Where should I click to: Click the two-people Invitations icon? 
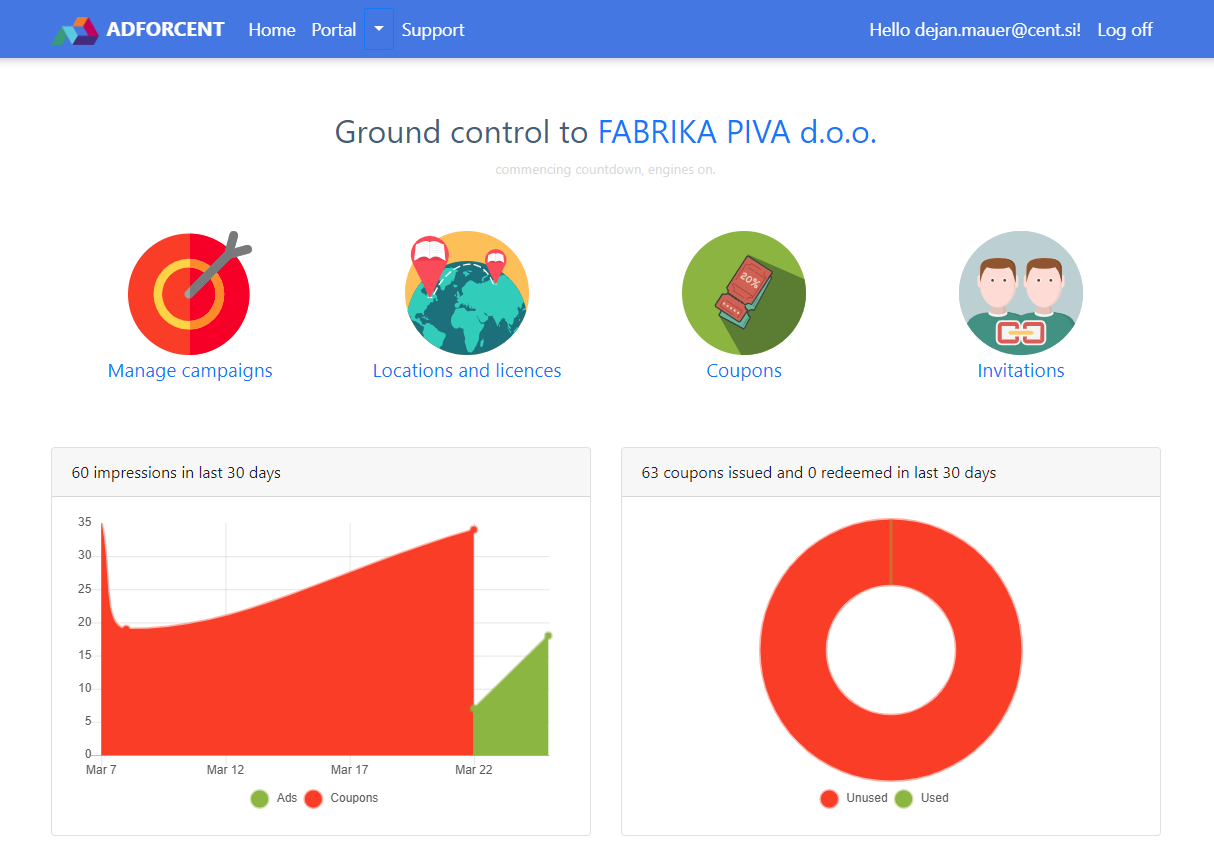pyautogui.click(x=1021, y=293)
